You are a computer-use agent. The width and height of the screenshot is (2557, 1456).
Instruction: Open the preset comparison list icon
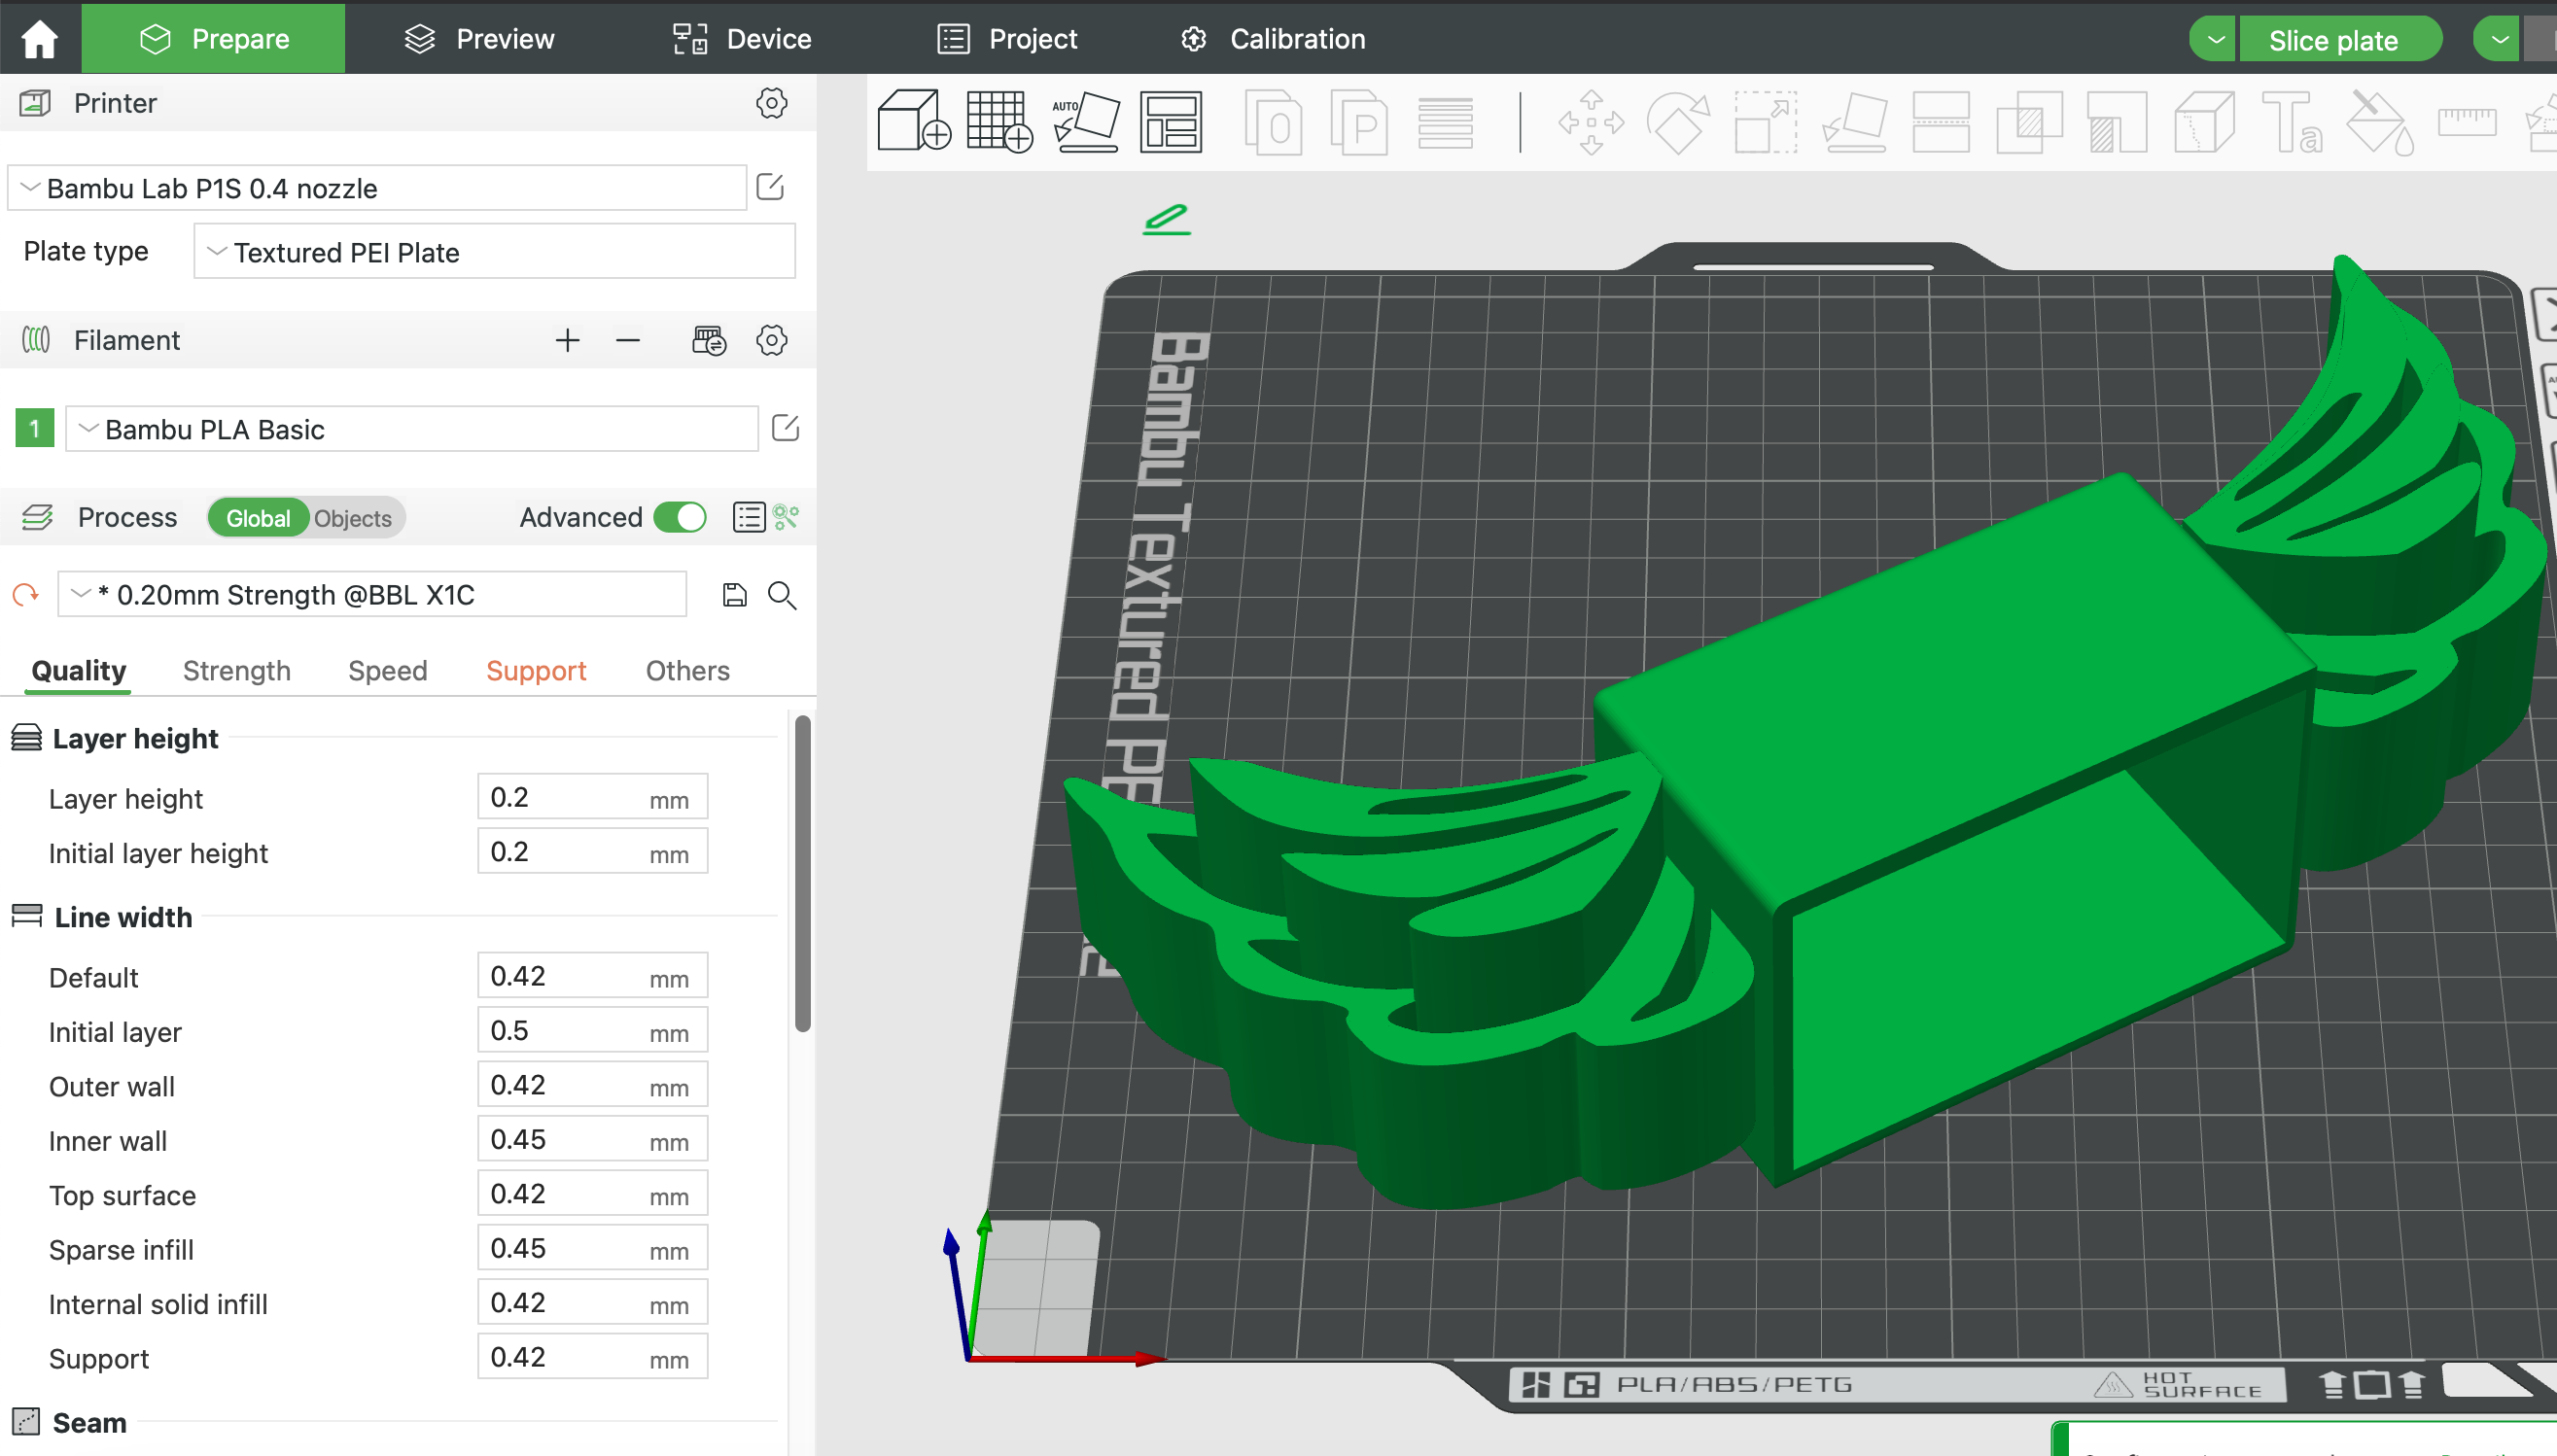749,517
